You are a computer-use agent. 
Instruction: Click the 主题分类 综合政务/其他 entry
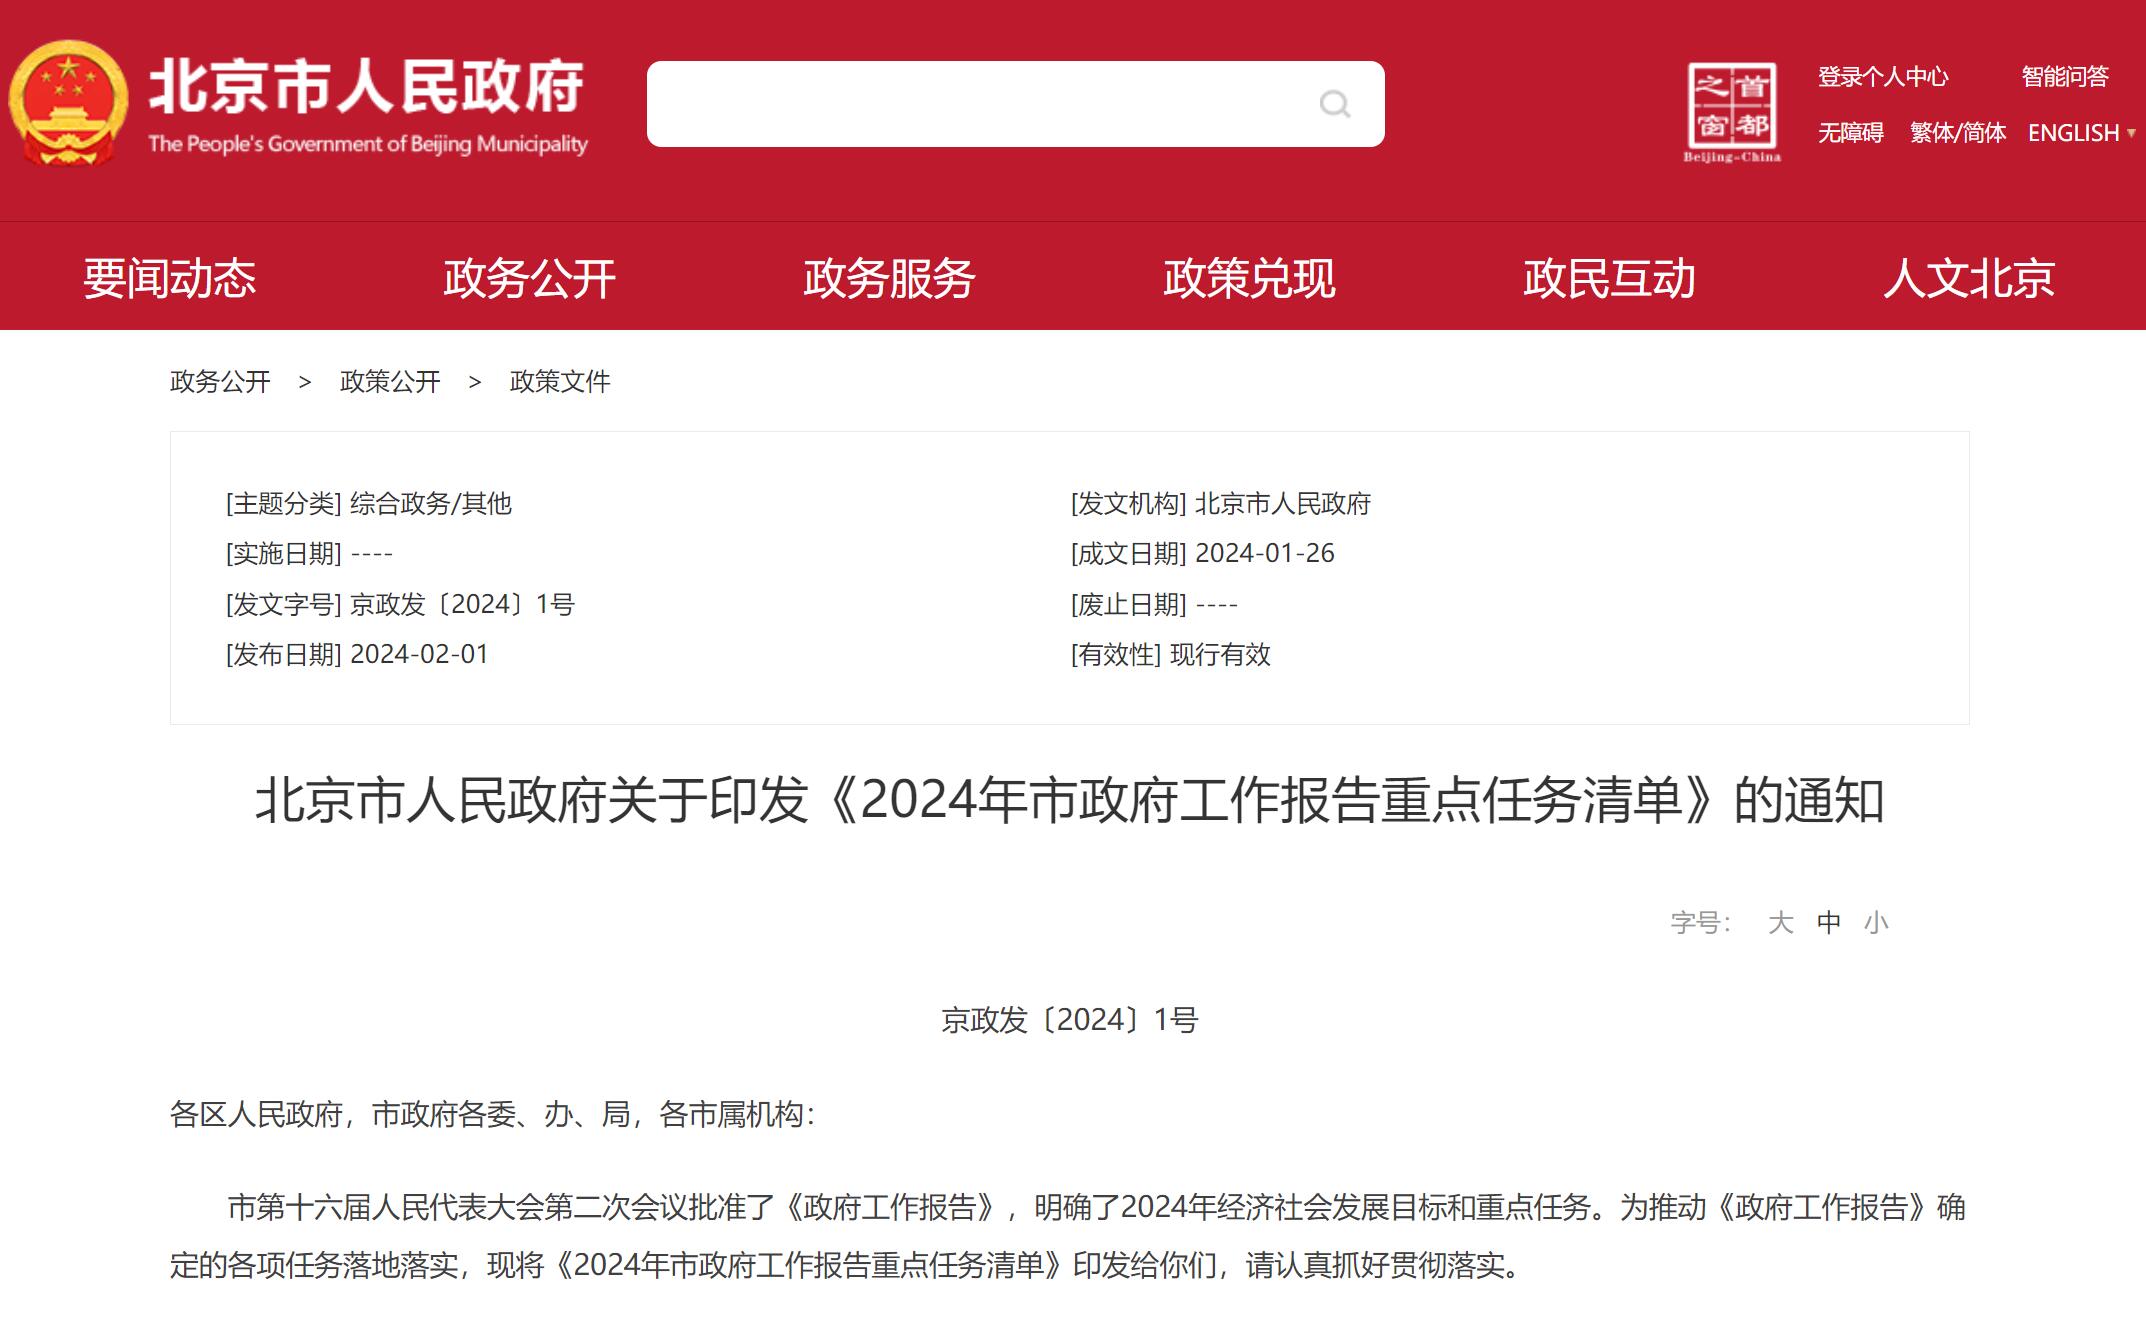click(x=369, y=503)
